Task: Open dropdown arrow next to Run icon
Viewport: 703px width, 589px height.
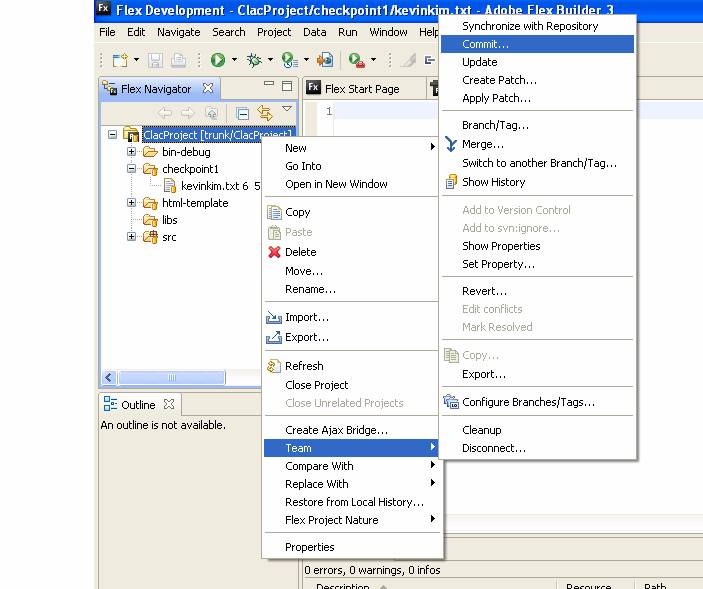Action: (x=234, y=60)
